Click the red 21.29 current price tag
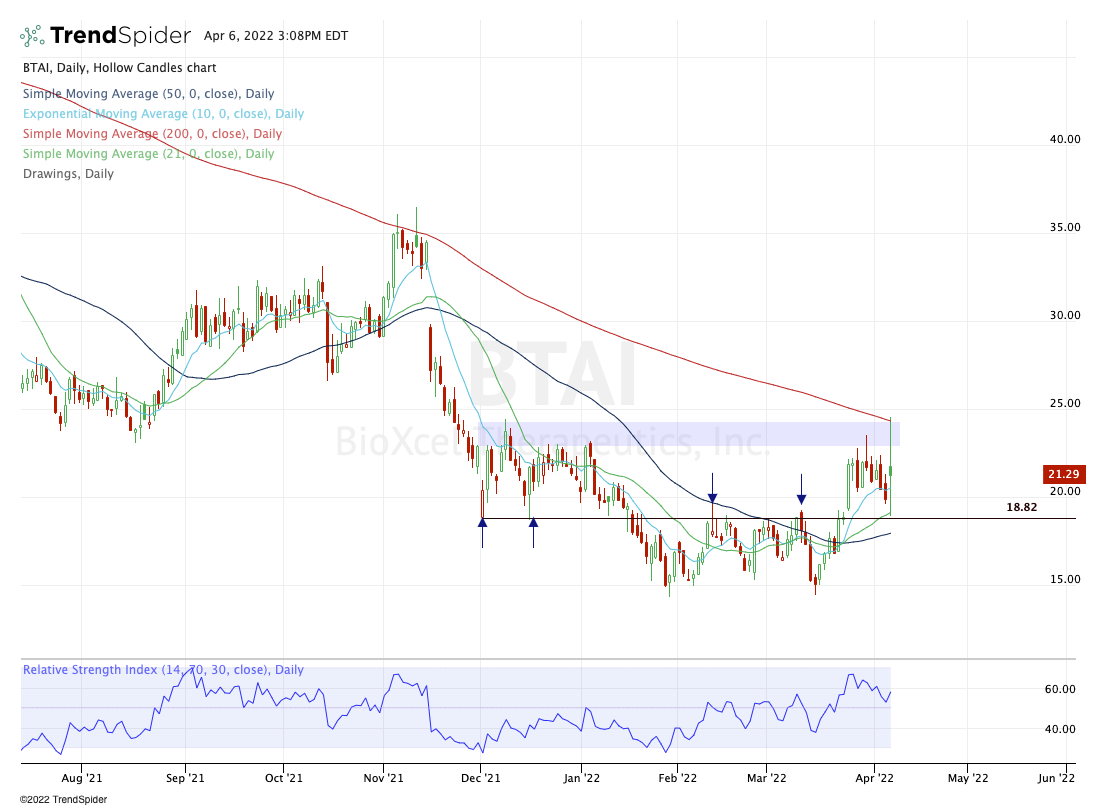The image size is (1106, 809). tap(1064, 474)
